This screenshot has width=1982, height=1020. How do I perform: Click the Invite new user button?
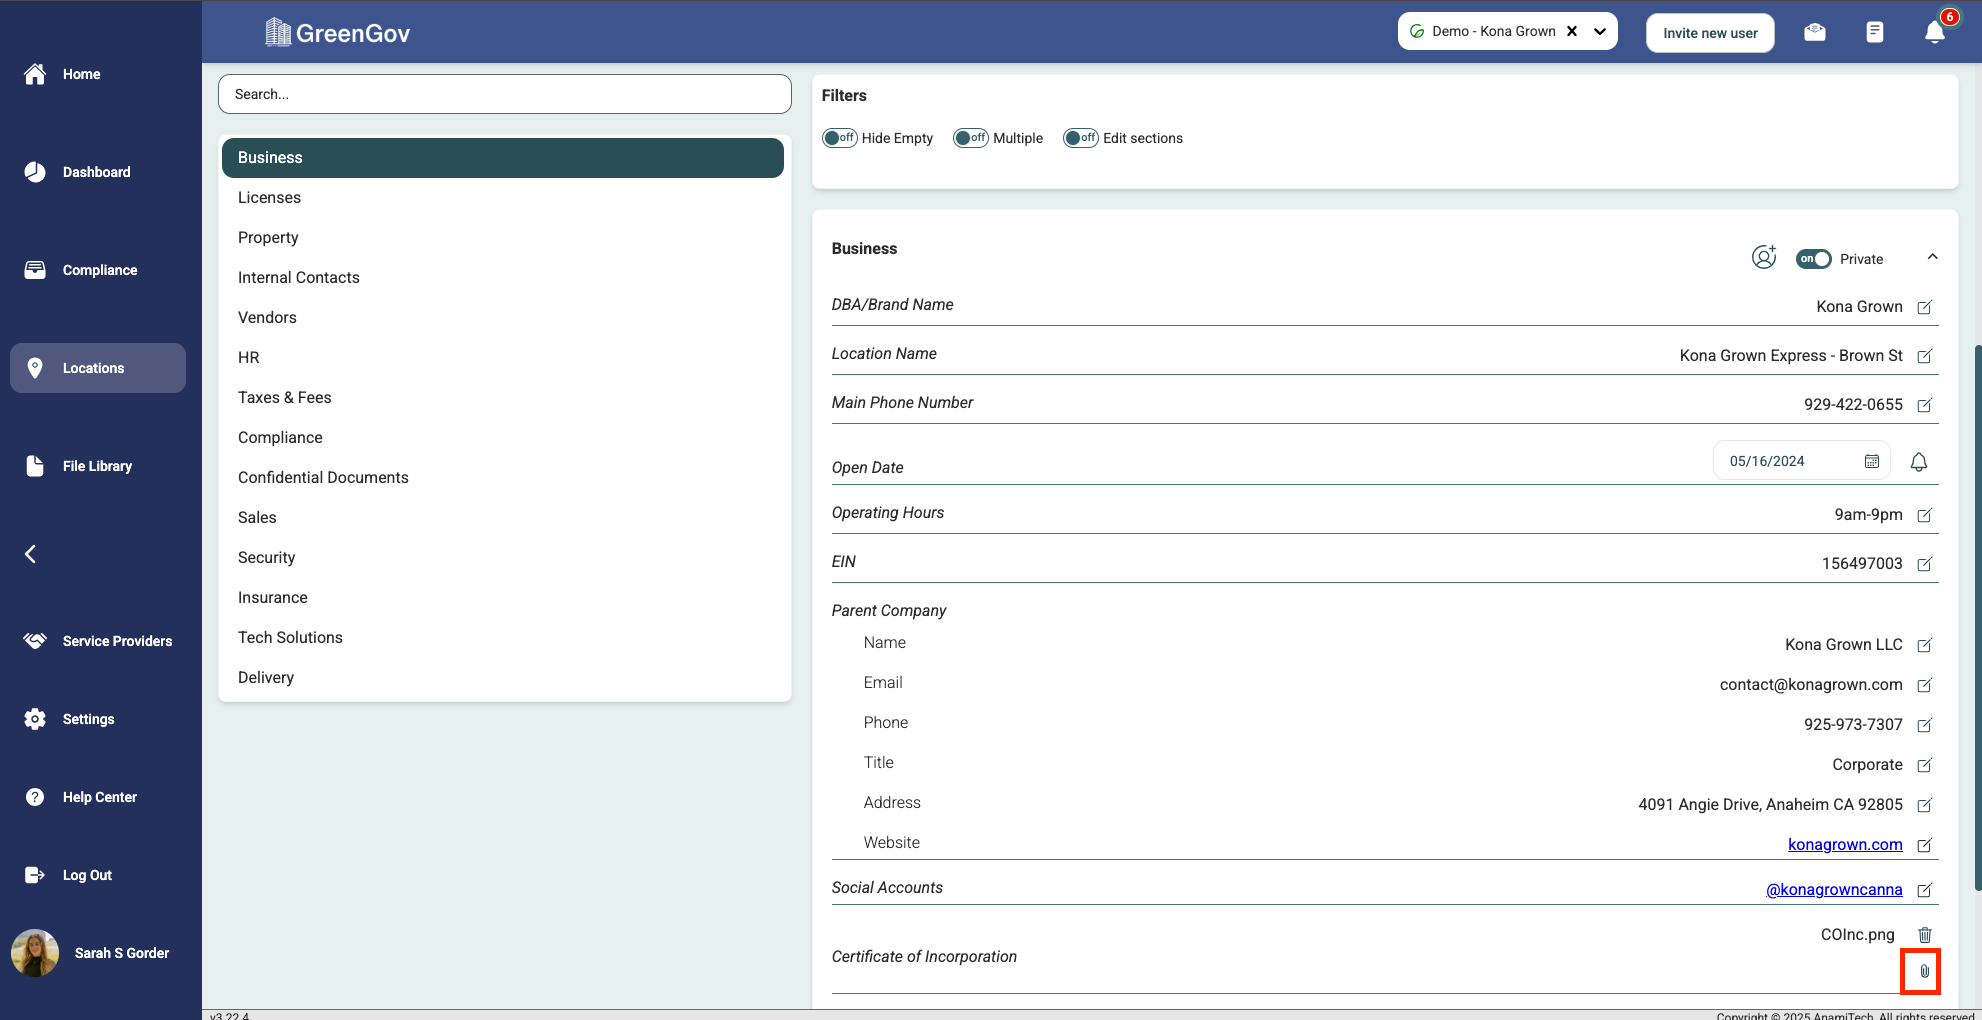pos(1710,33)
